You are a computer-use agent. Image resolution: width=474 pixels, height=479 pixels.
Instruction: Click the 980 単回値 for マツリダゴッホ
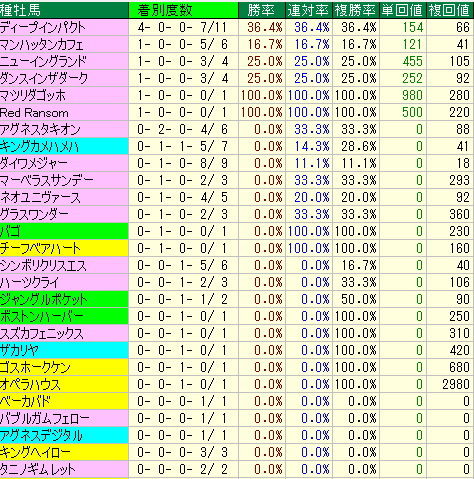pyautogui.click(x=413, y=95)
